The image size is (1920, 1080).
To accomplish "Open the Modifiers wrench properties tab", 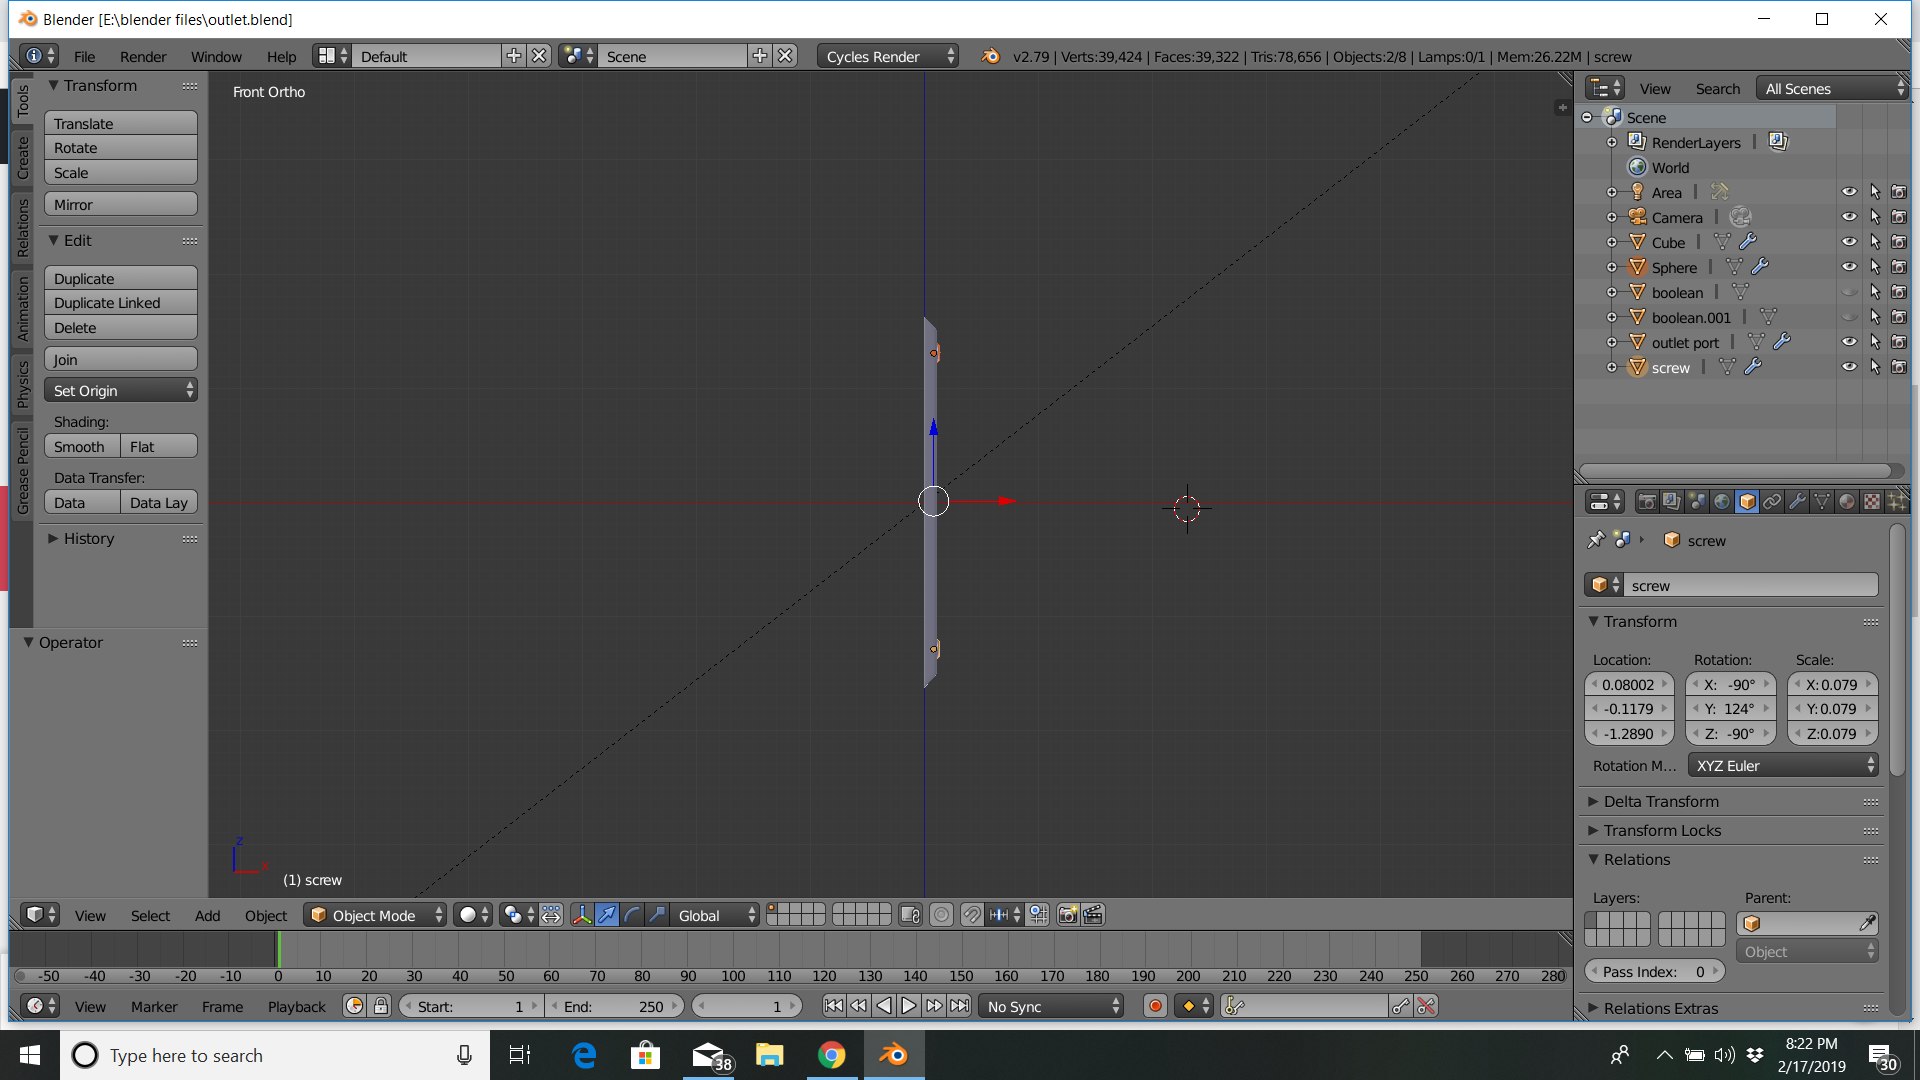I will (1797, 502).
